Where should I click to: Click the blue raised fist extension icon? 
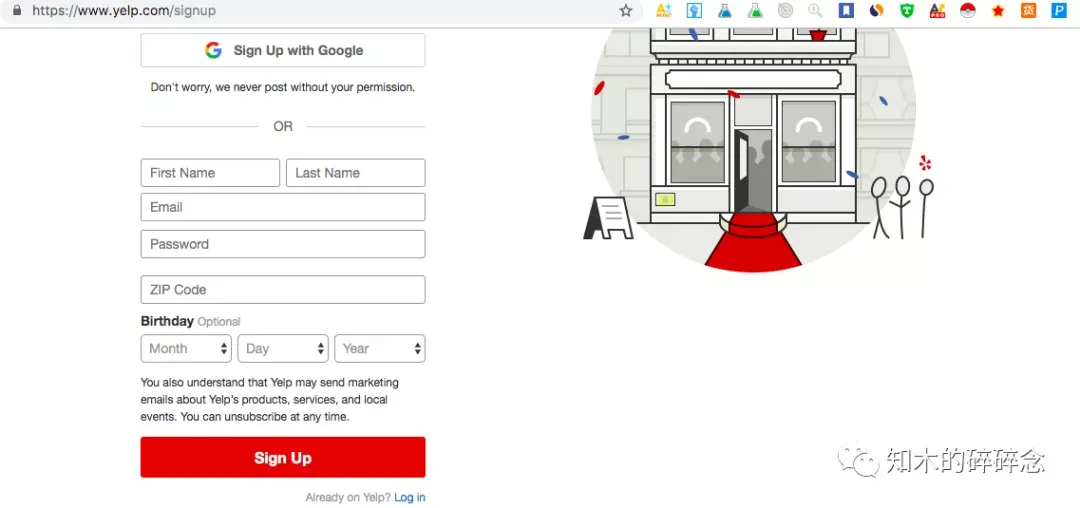coord(694,10)
